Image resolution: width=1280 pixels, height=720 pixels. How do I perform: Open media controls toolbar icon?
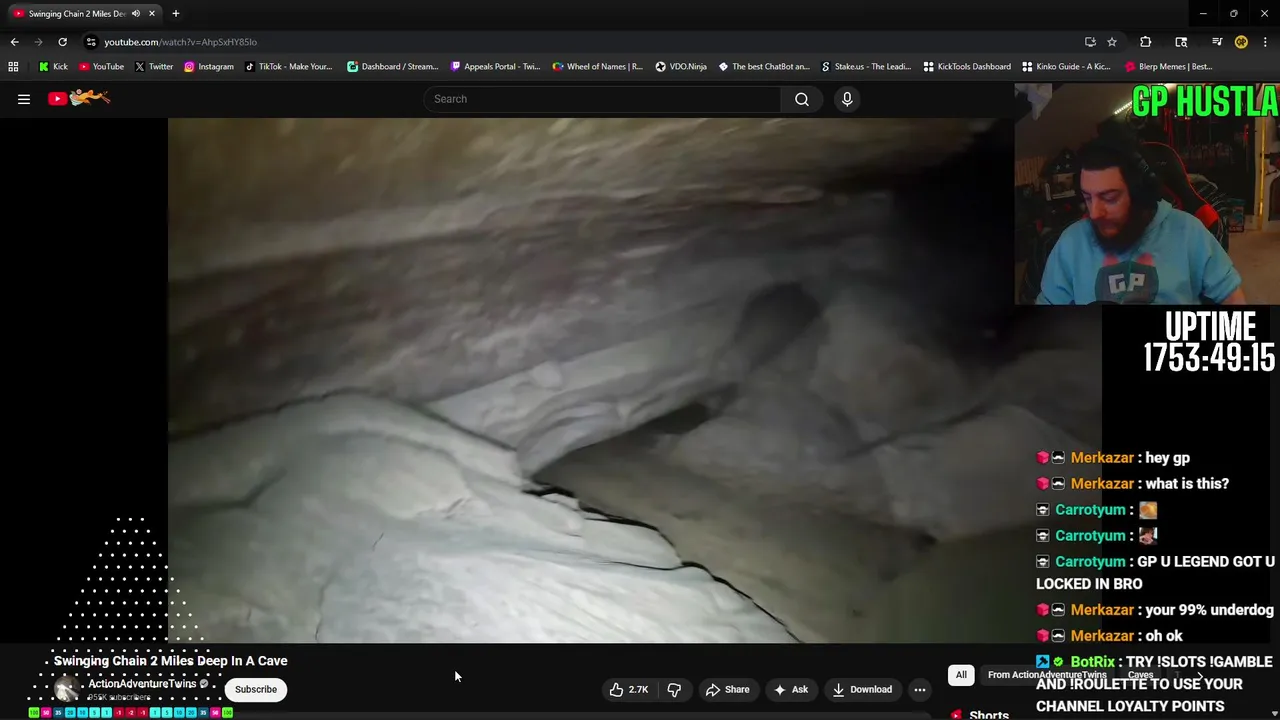(1217, 42)
